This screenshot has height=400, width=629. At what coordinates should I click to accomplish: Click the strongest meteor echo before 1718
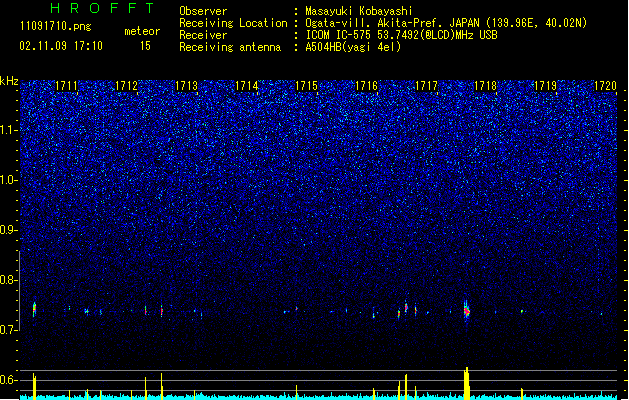pos(466,310)
